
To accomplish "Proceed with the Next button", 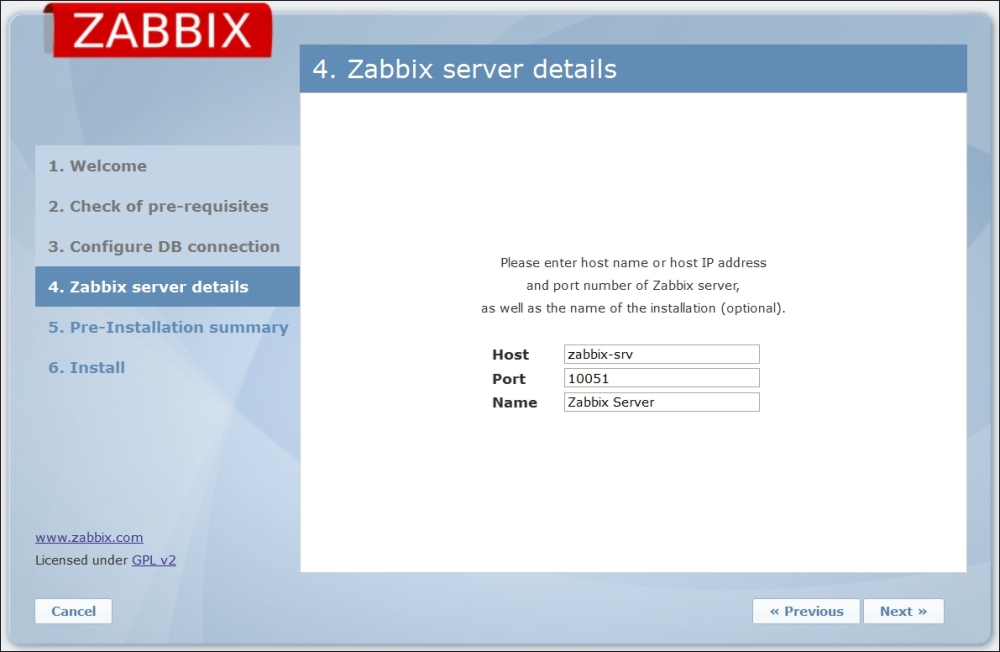I will click(x=903, y=611).
